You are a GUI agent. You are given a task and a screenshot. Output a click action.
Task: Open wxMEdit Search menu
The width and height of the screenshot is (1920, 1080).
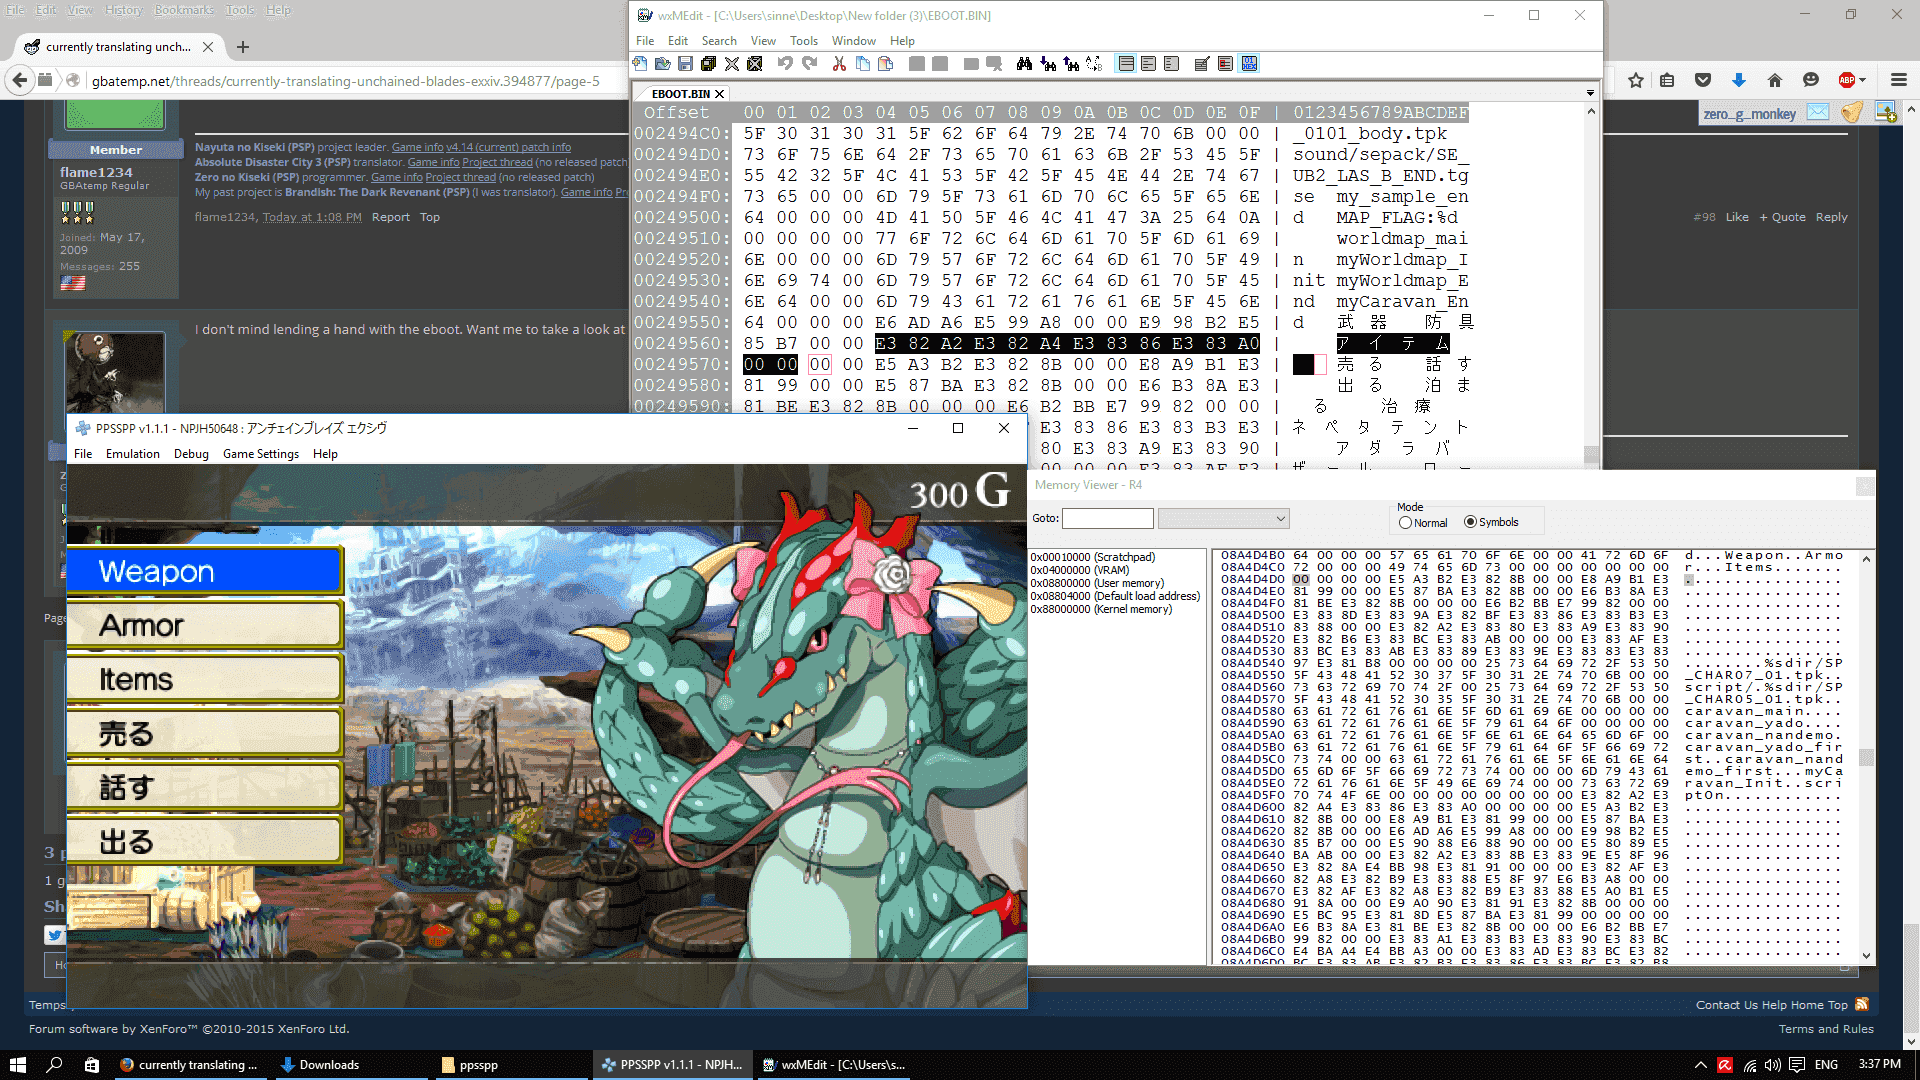(719, 41)
